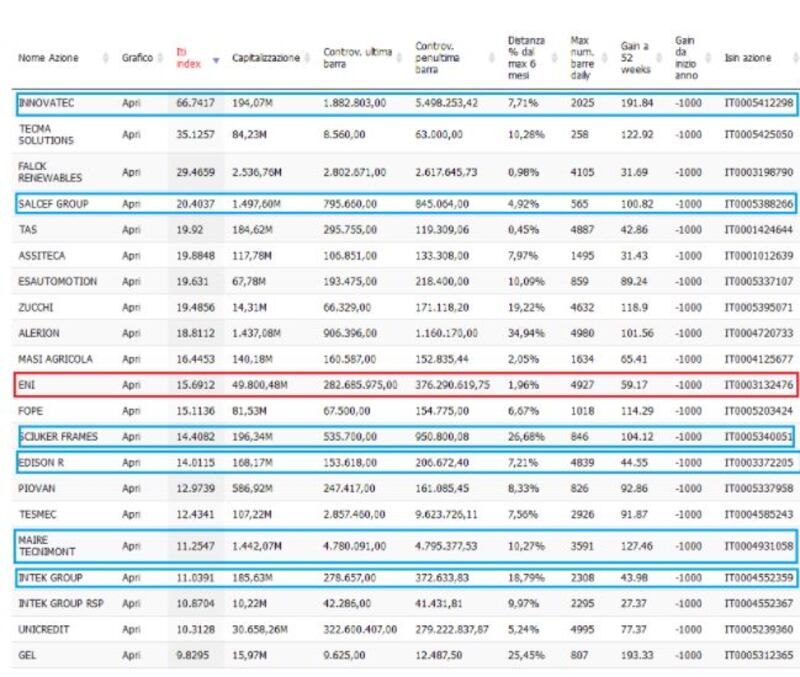Click the value 9.623.726,11
This screenshot has width=800, height=677.
coord(446,515)
